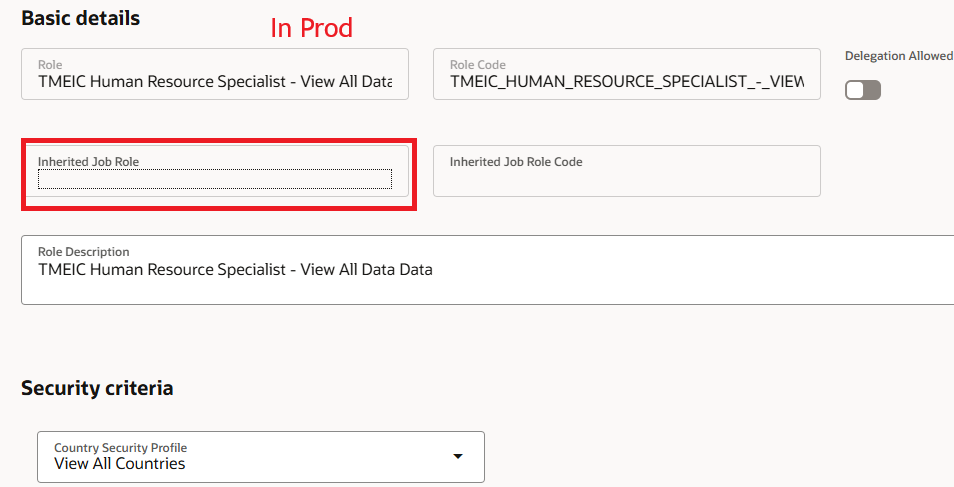954x487 pixels.
Task: Click the View All Countries value
Action: point(120,464)
